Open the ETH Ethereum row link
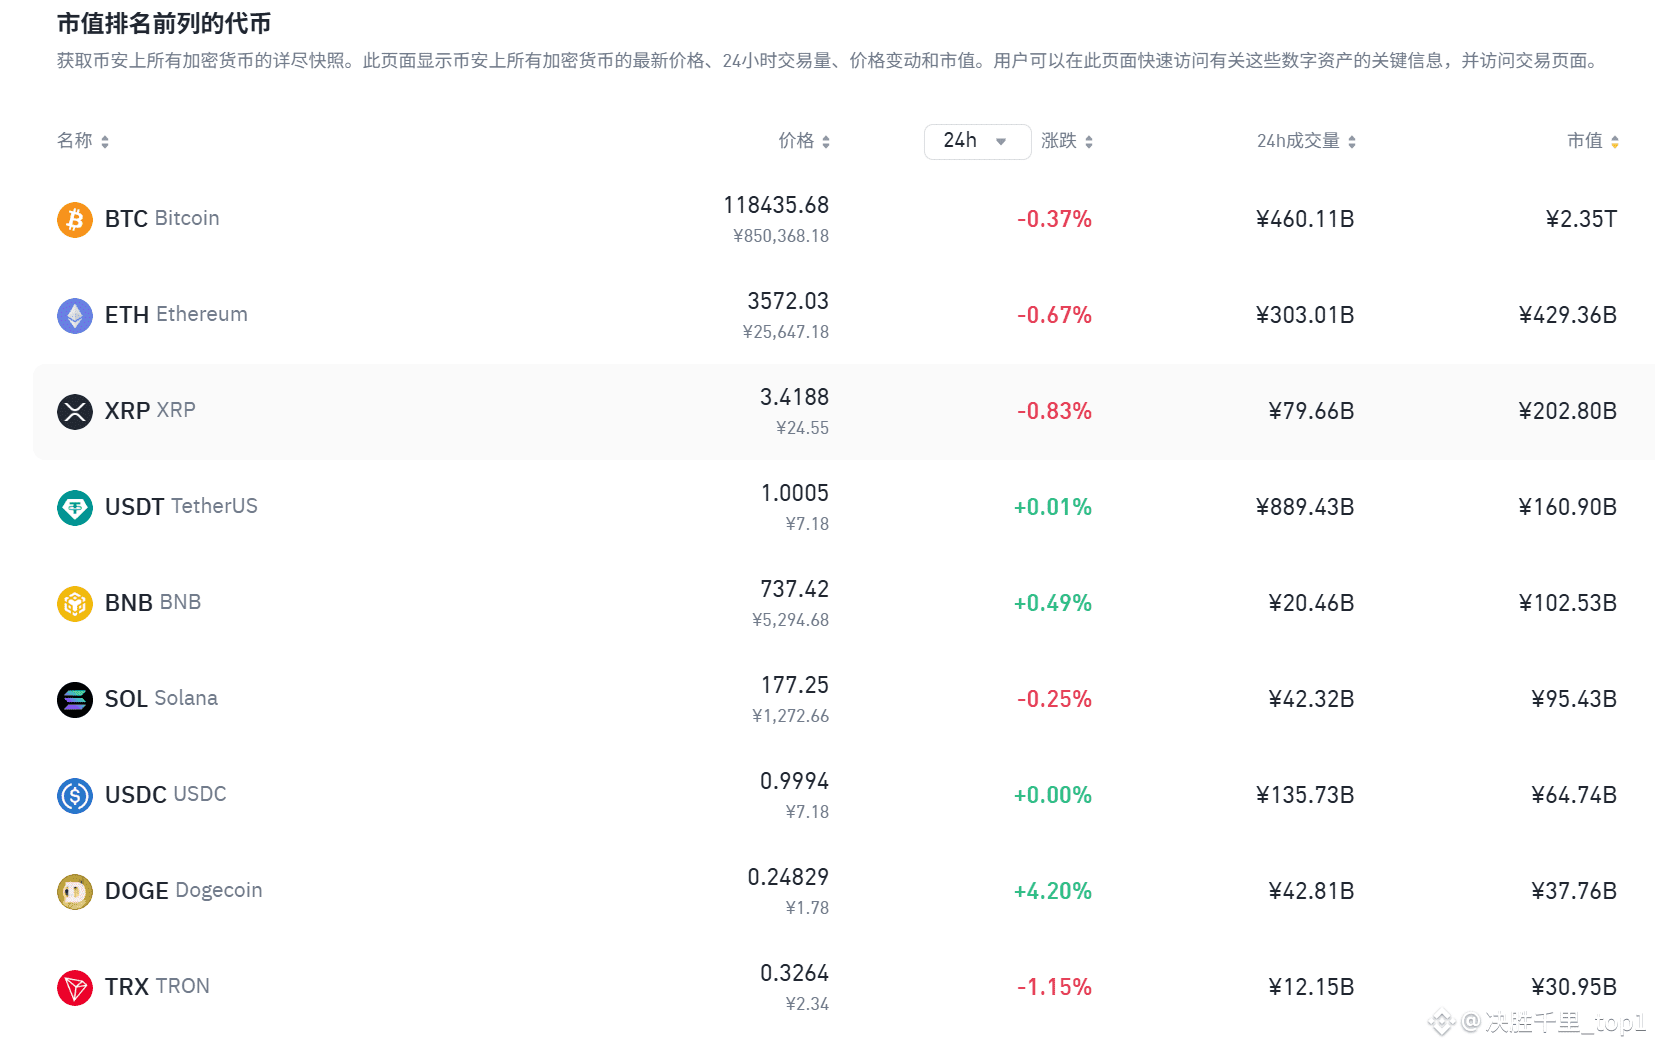1655x1047 pixels. click(x=844, y=315)
